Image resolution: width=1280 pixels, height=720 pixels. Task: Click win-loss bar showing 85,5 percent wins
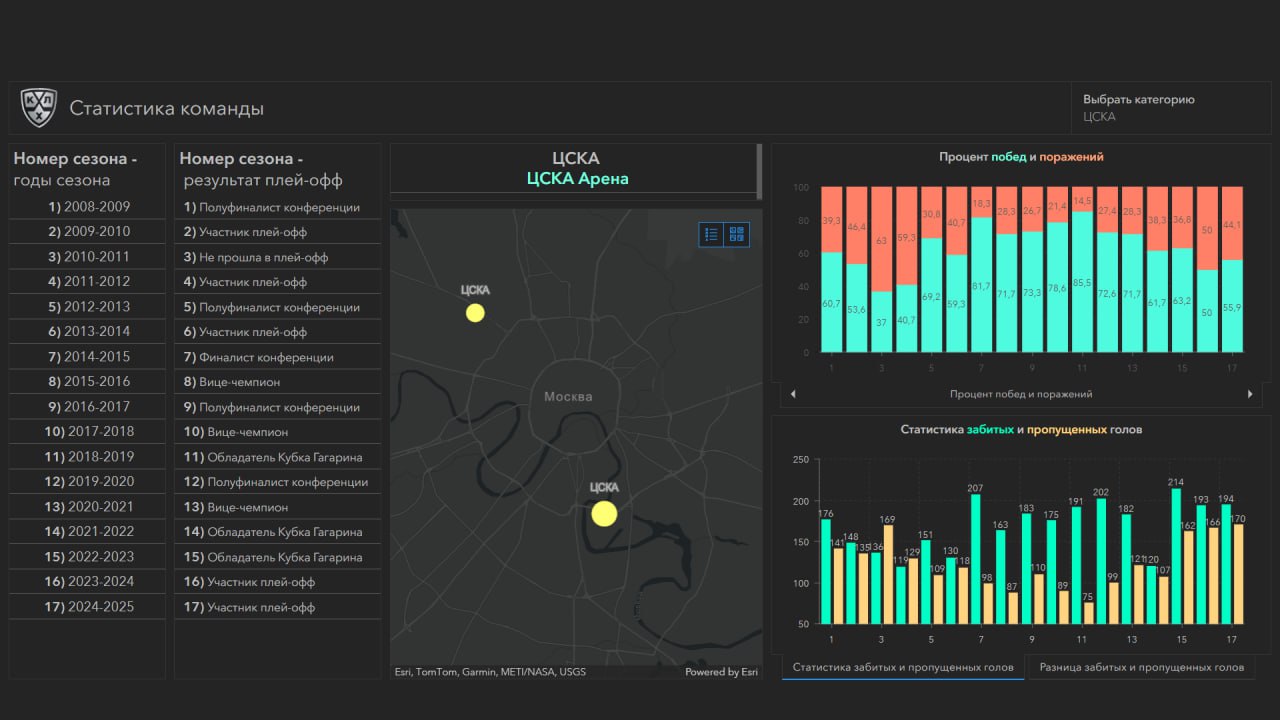pyautogui.click(x=1081, y=281)
